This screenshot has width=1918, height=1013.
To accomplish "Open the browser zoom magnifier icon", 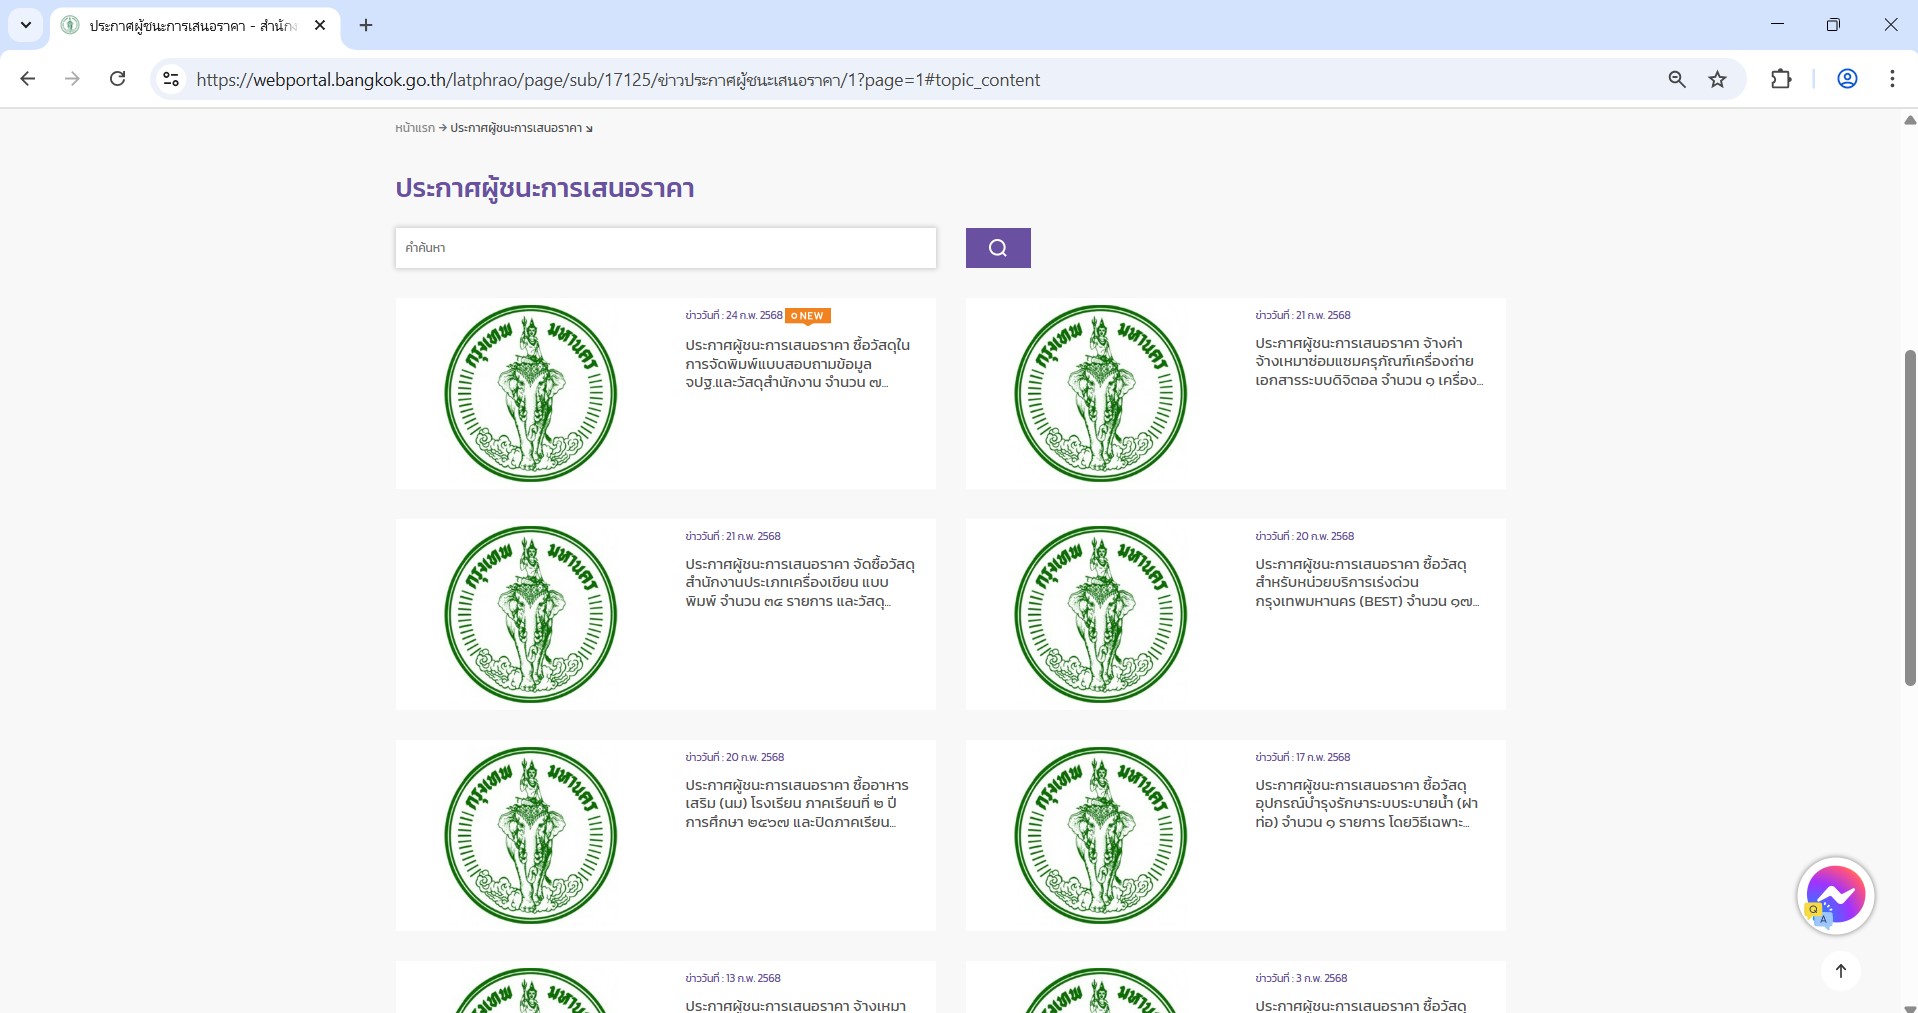I will [x=1677, y=79].
